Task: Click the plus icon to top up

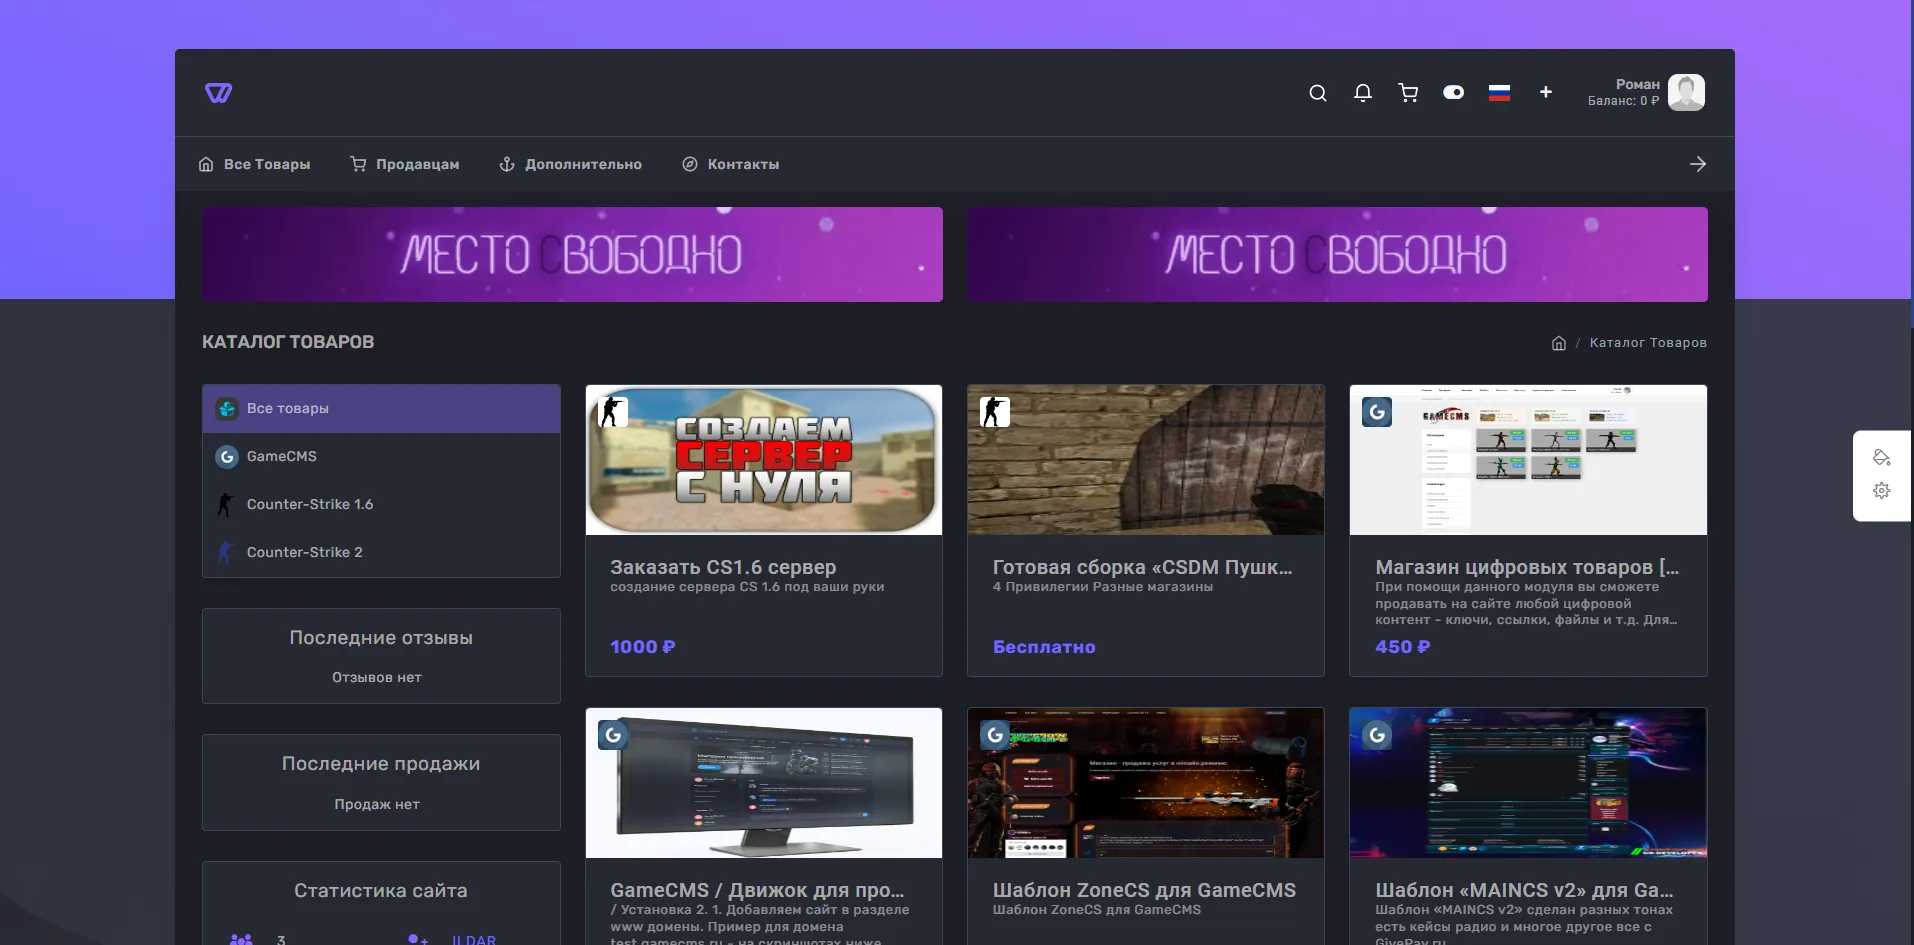Action: (x=1545, y=92)
